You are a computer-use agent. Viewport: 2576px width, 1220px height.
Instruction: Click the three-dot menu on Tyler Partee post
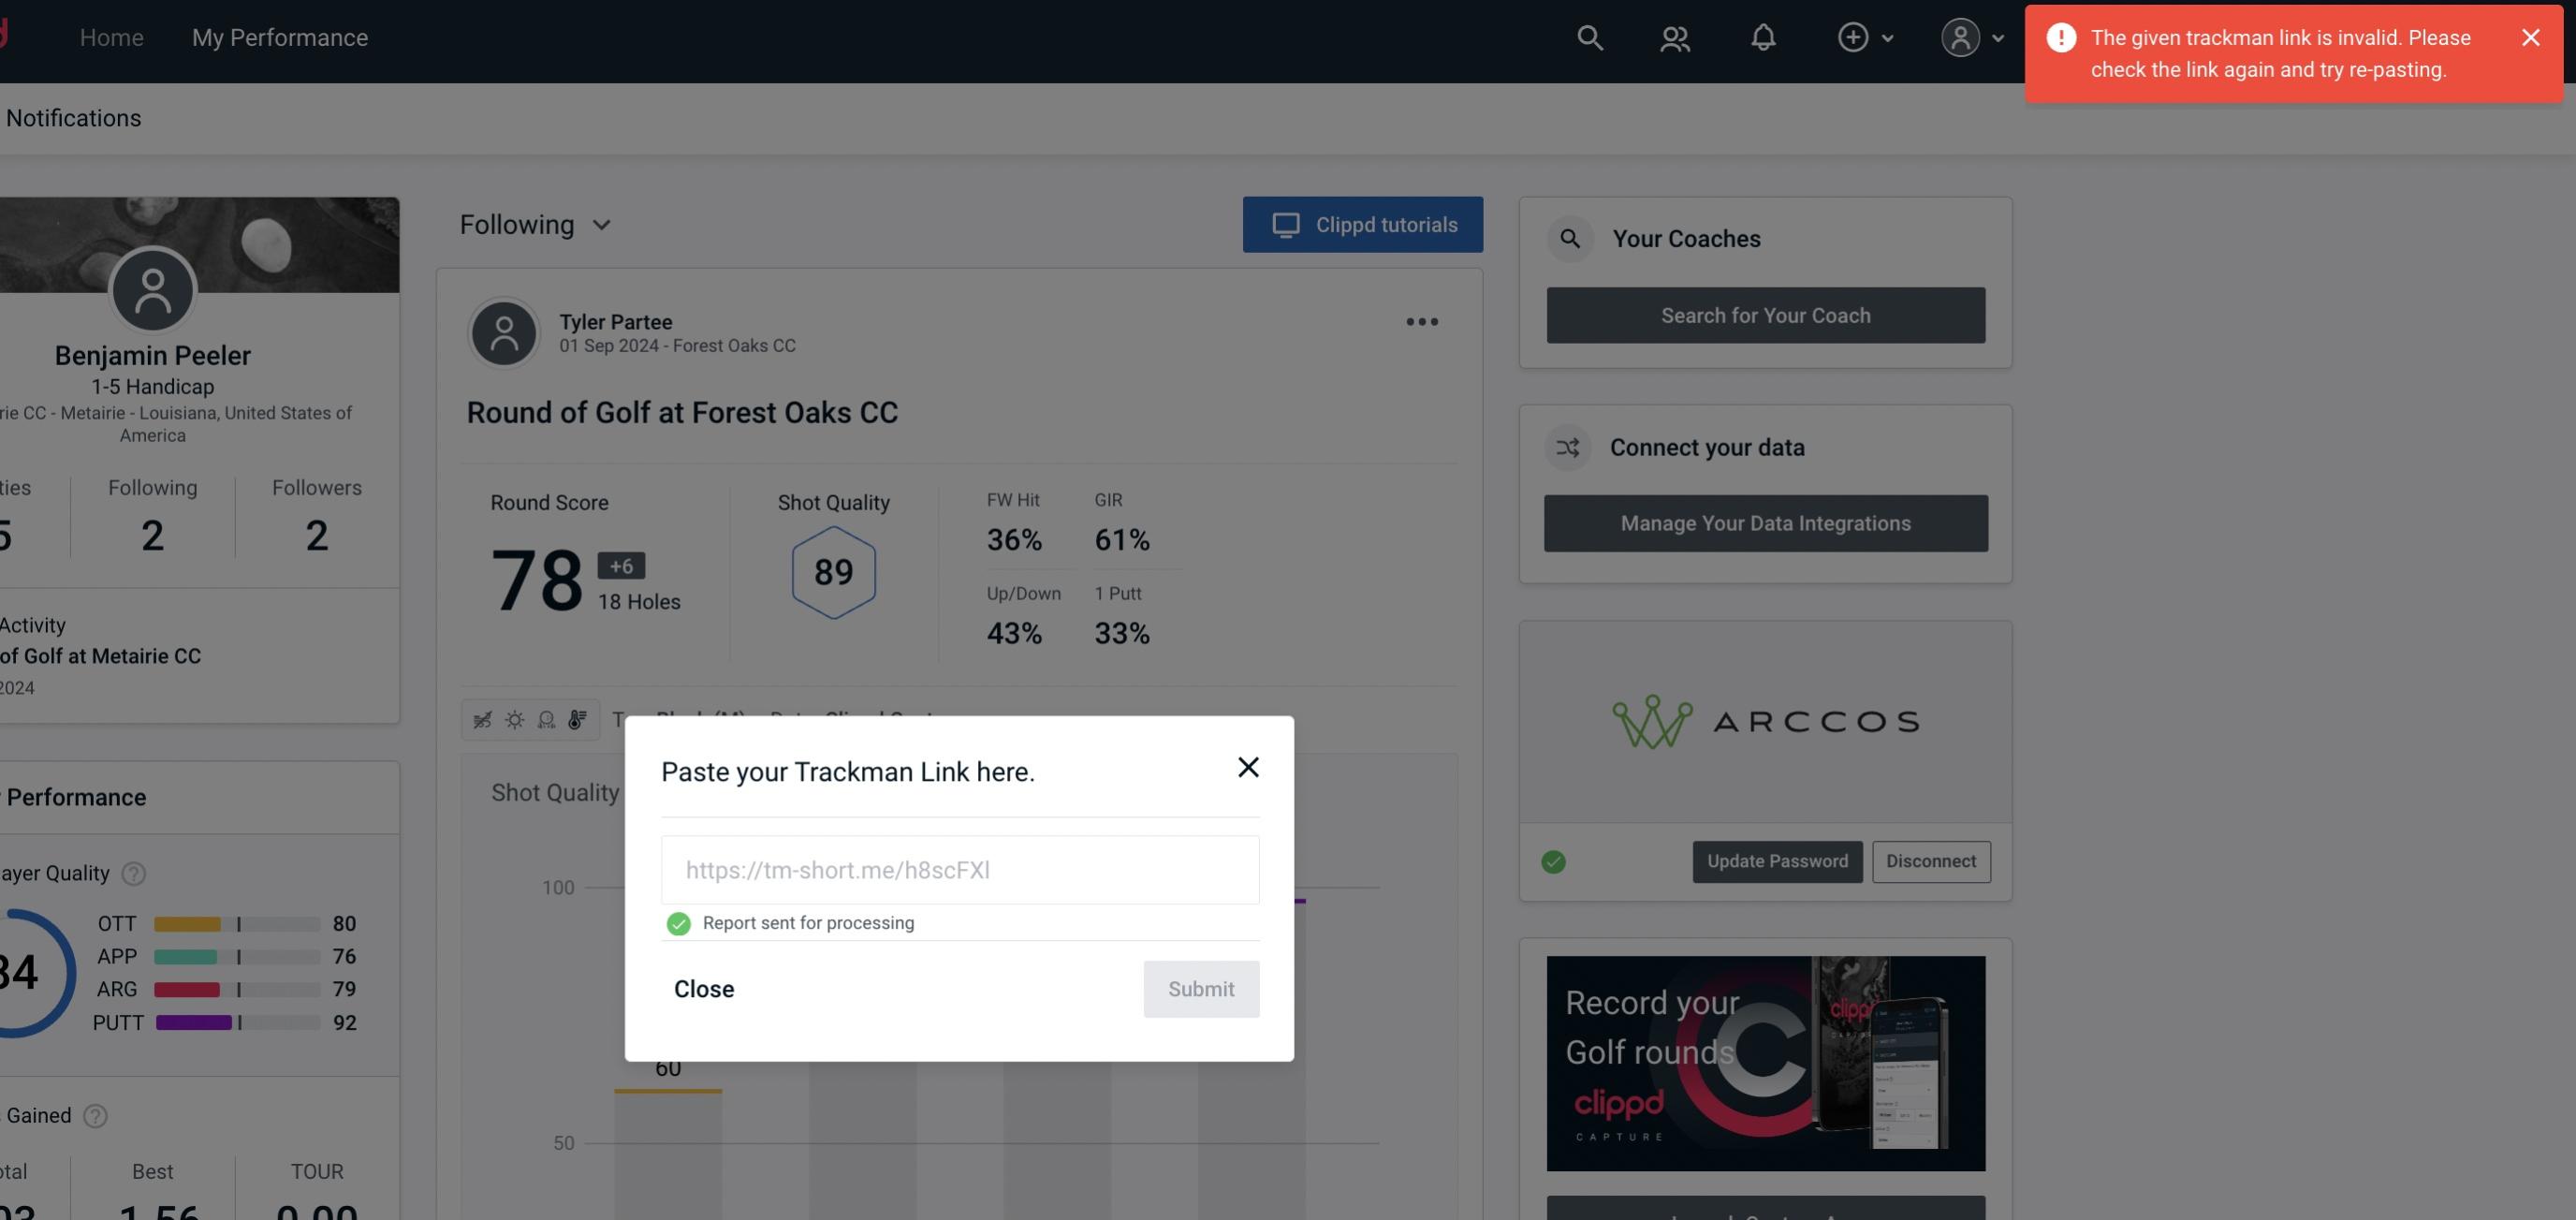[1423, 322]
